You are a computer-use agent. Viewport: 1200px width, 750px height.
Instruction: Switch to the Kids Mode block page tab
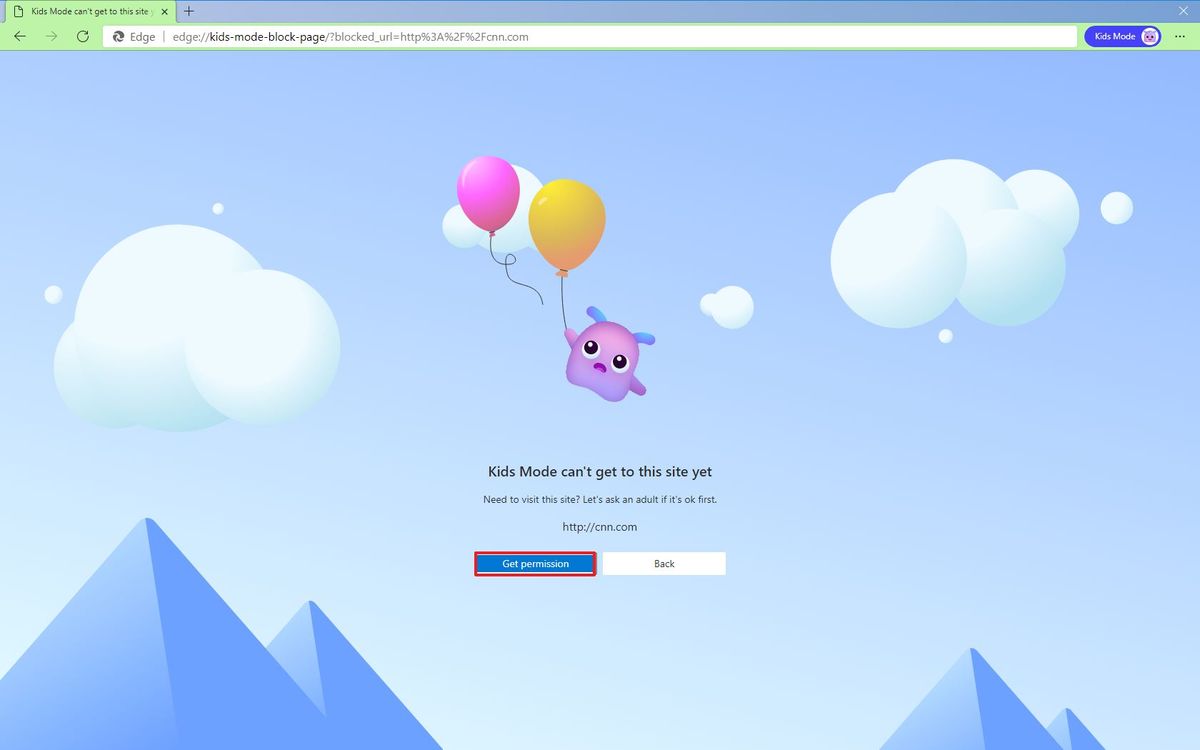[x=85, y=11]
